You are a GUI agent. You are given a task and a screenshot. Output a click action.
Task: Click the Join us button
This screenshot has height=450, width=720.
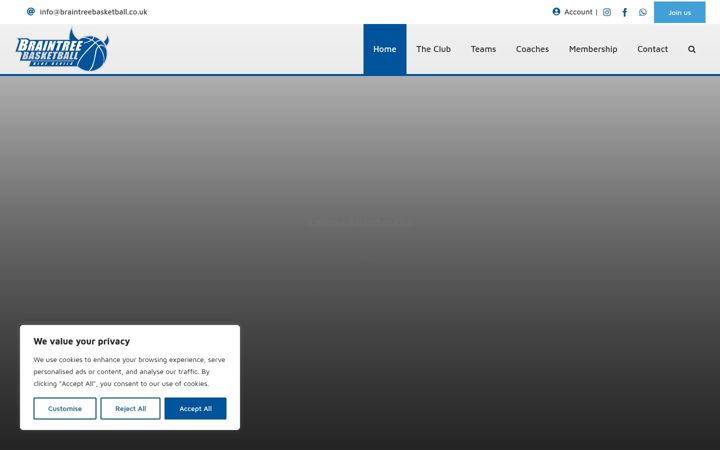680,12
